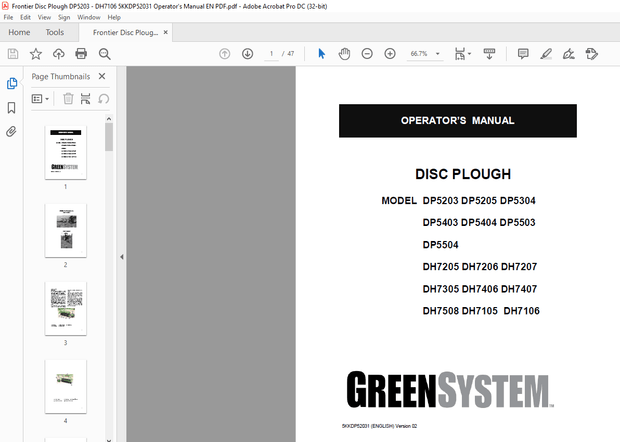The image size is (620, 442).
Task: Select page 4 thumbnail
Action: (x=66, y=387)
